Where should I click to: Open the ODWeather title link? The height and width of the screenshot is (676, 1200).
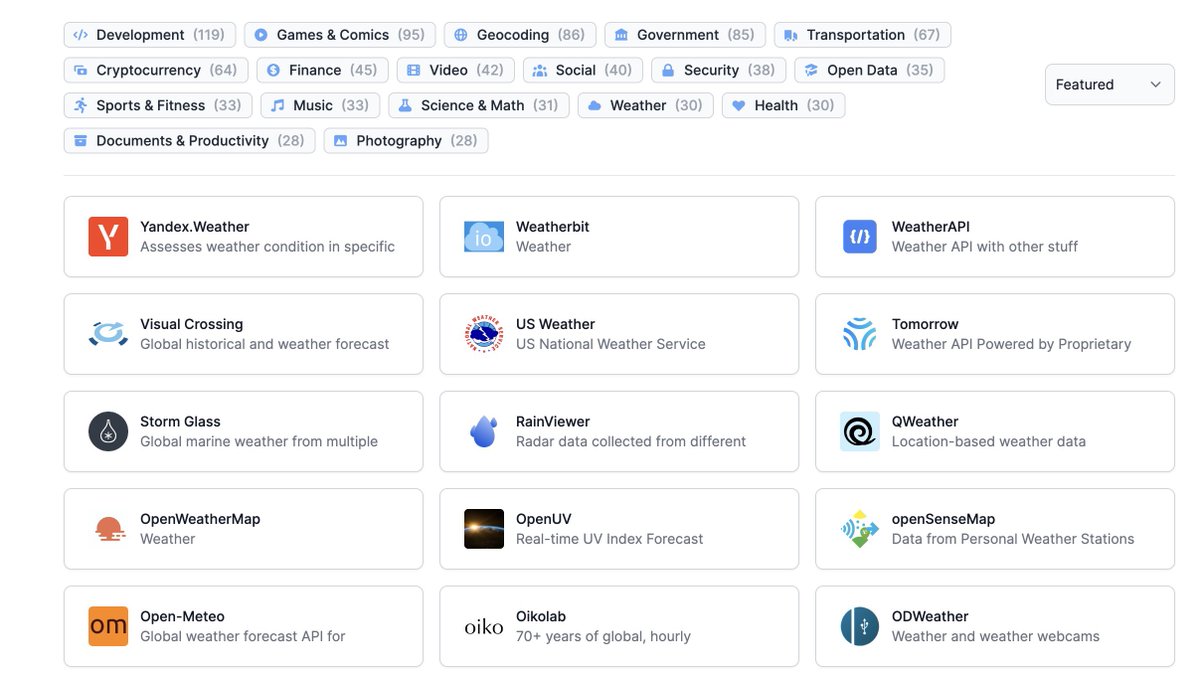pyautogui.click(x=930, y=616)
